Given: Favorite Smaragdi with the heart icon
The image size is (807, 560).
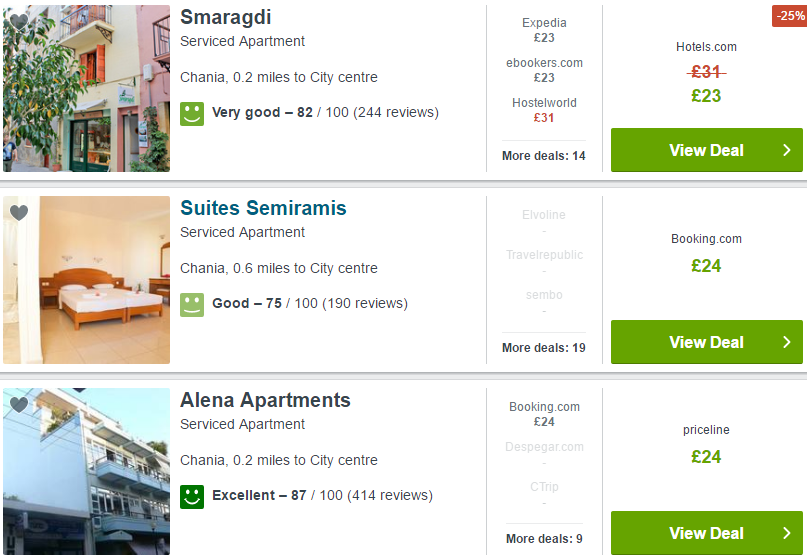Looking at the screenshot, I should [x=19, y=21].
